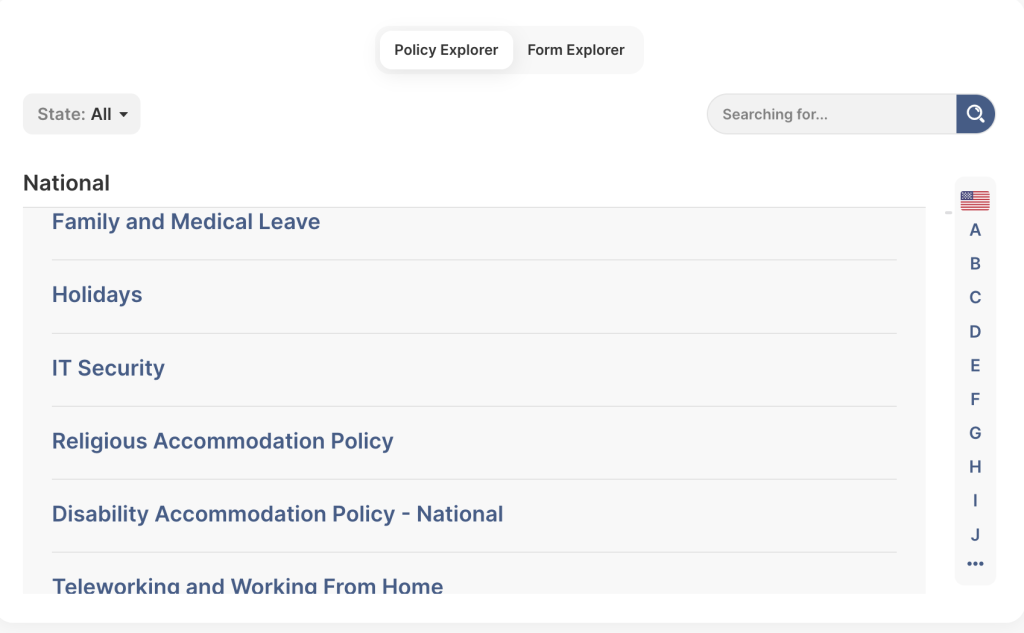Viewport: 1024px width, 633px height.
Task: Jump to letter F in index
Action: [x=975, y=399]
